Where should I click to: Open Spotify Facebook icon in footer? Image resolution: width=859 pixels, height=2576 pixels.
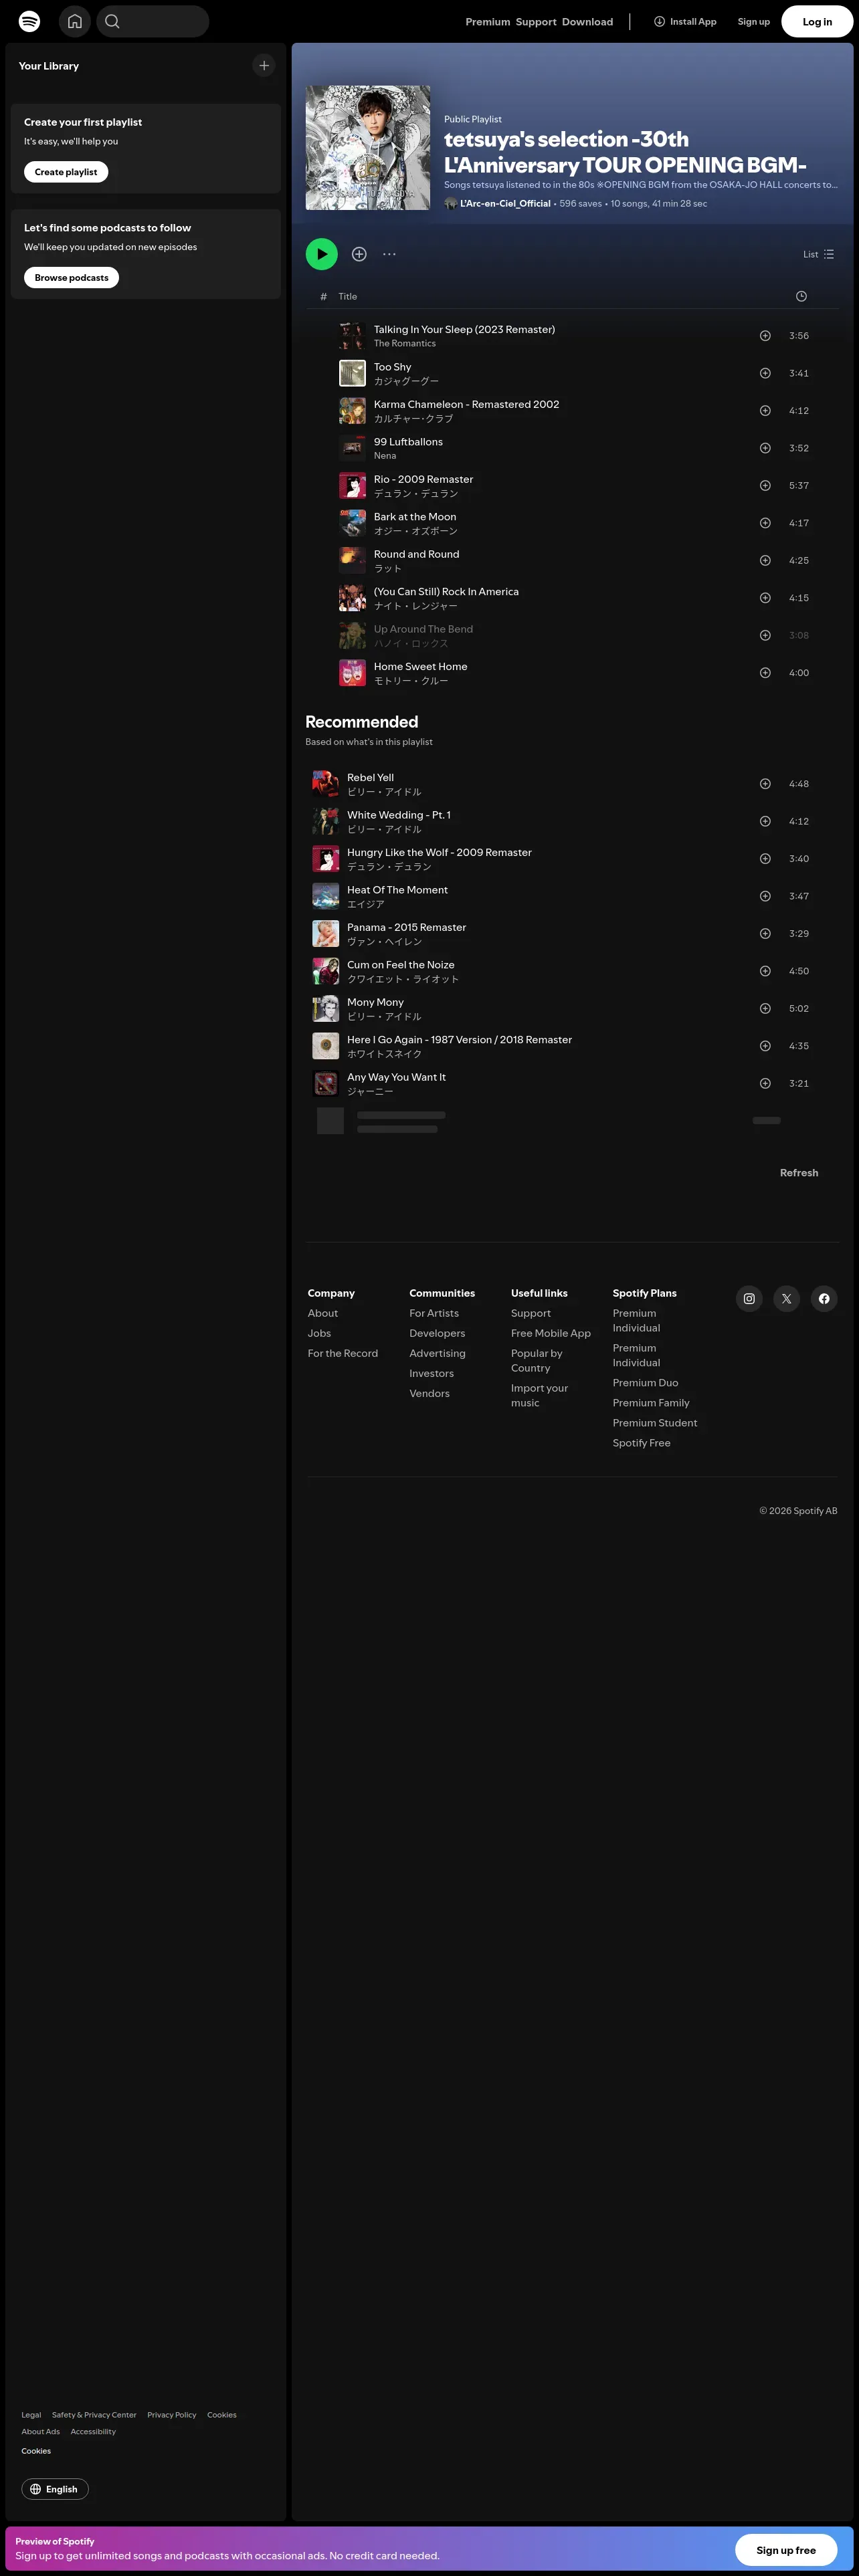(x=824, y=1299)
